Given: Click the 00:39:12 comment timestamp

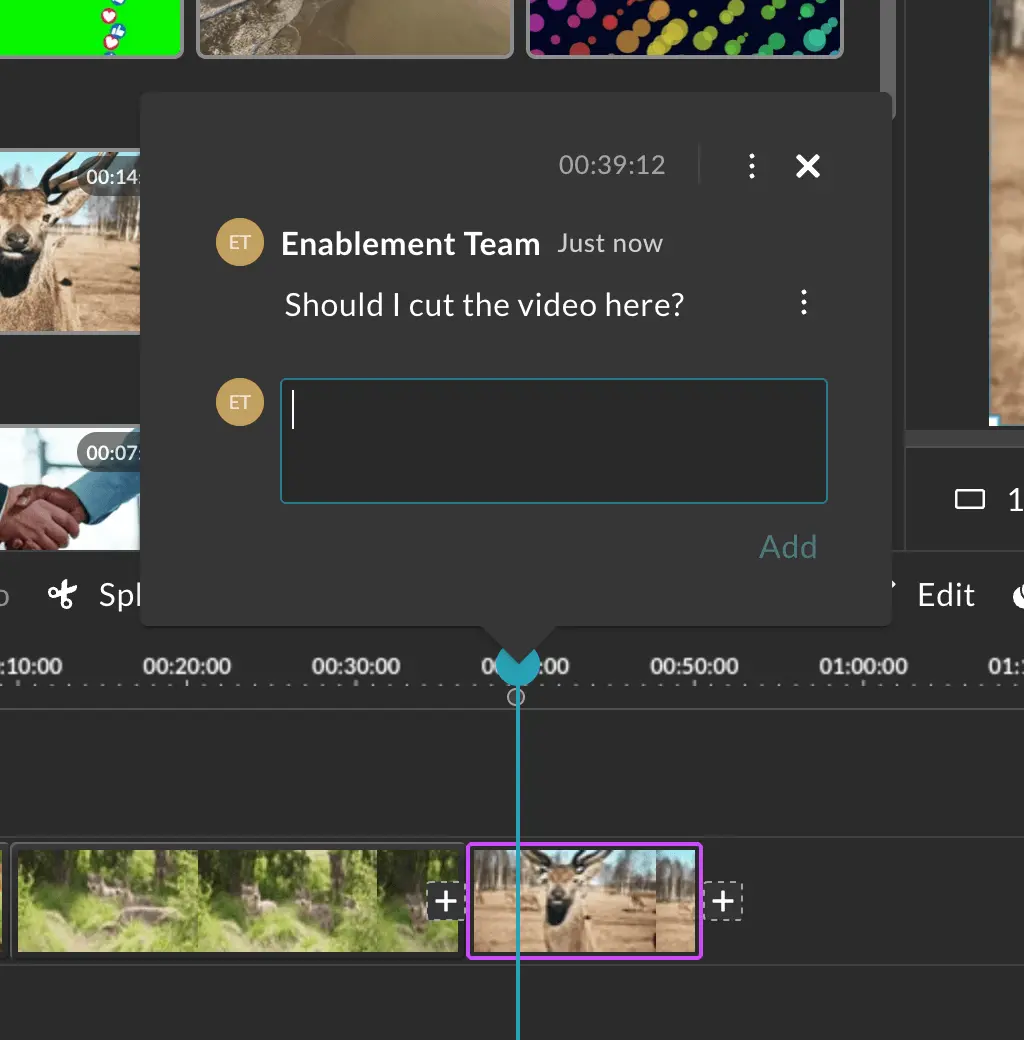Looking at the screenshot, I should click(611, 165).
